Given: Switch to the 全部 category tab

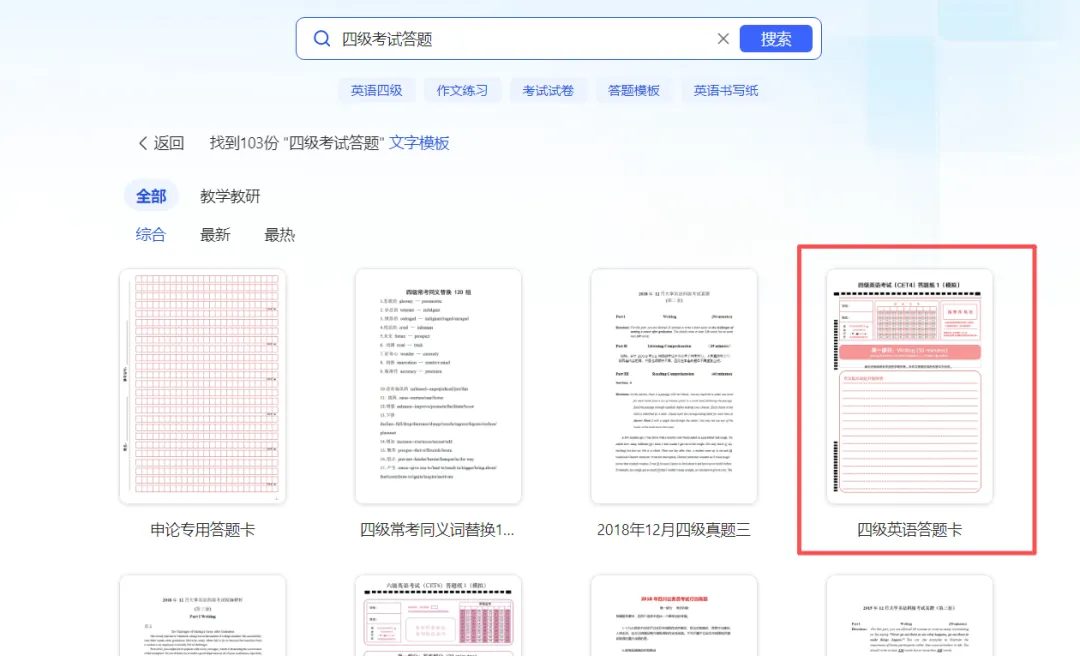Looking at the screenshot, I should [151, 196].
